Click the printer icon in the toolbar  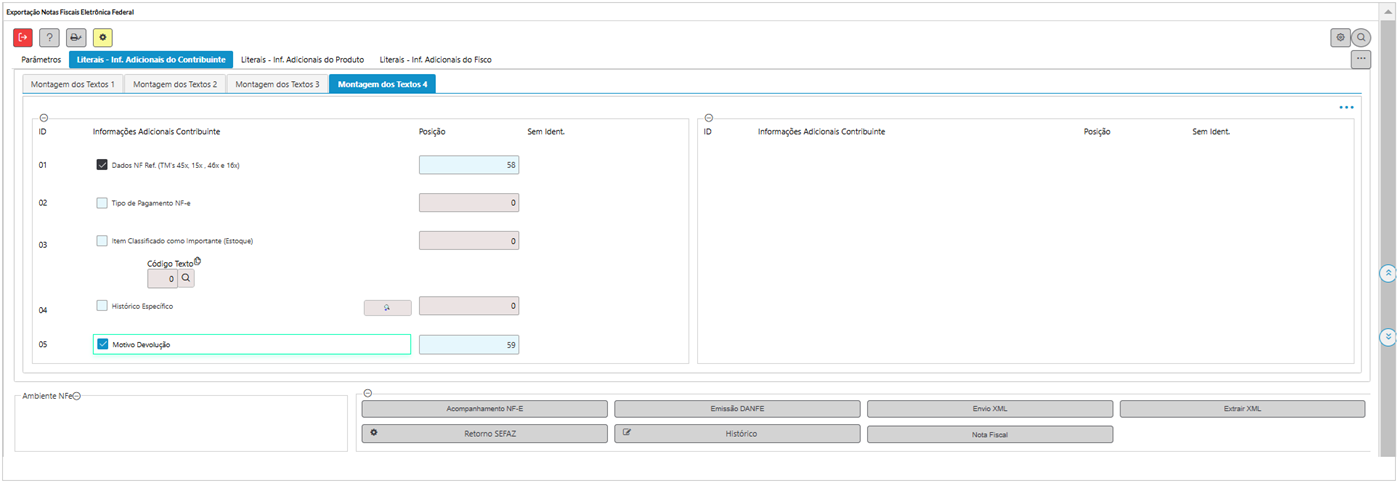click(x=76, y=37)
